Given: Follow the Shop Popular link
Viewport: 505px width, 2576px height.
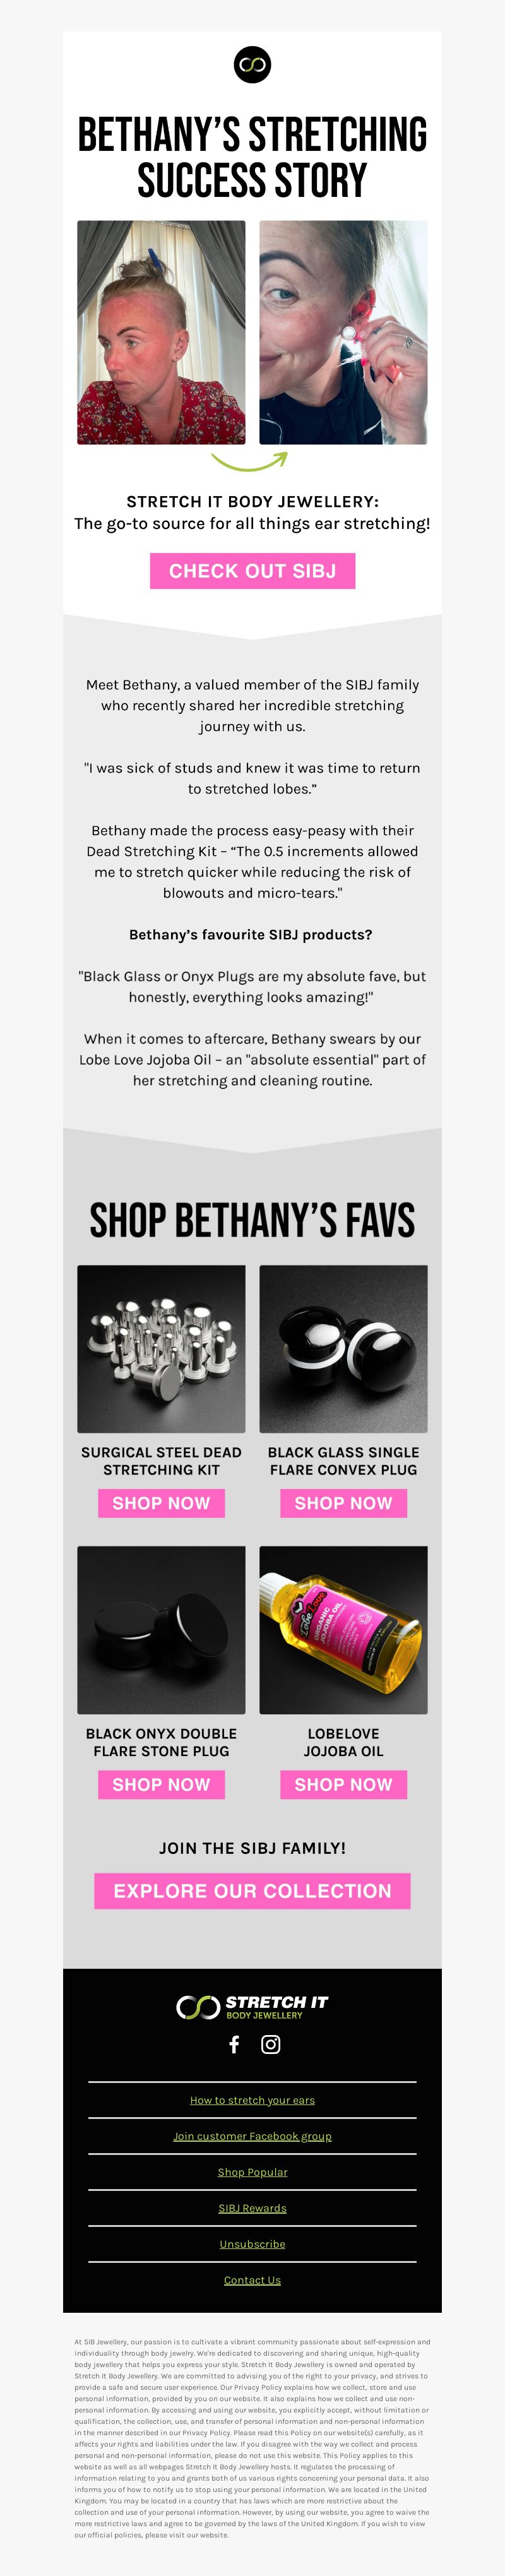Looking at the screenshot, I should [x=252, y=2172].
